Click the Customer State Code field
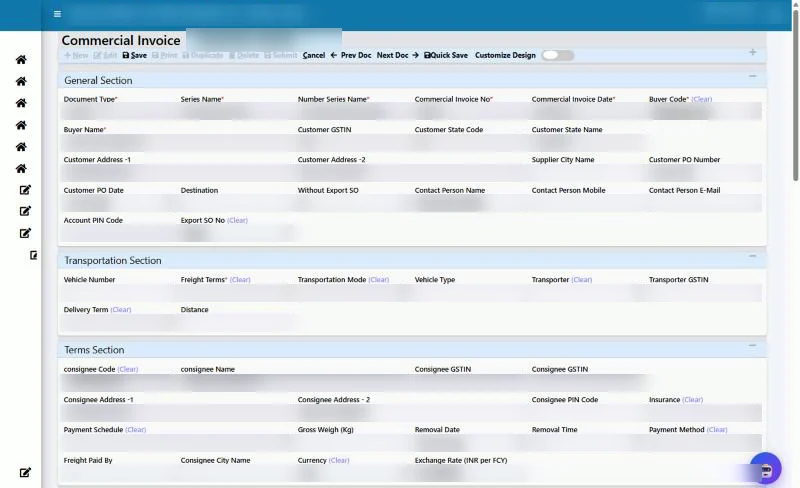 (x=470, y=142)
